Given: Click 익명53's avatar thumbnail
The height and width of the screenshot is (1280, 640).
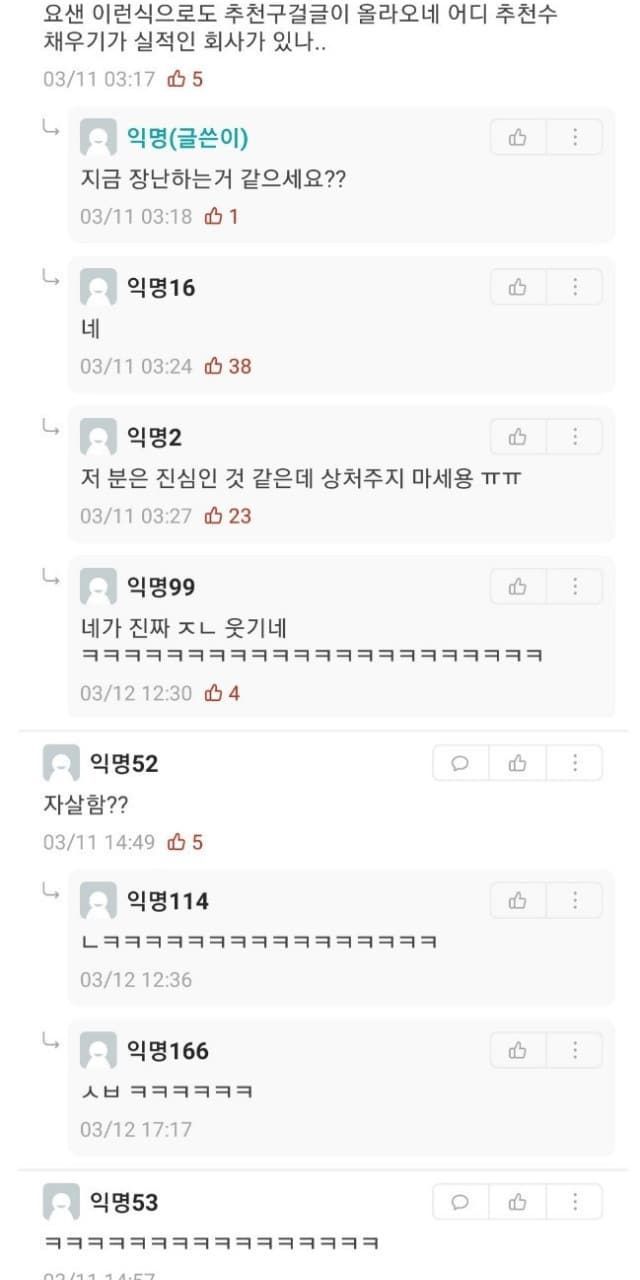Looking at the screenshot, I should tap(61, 1202).
